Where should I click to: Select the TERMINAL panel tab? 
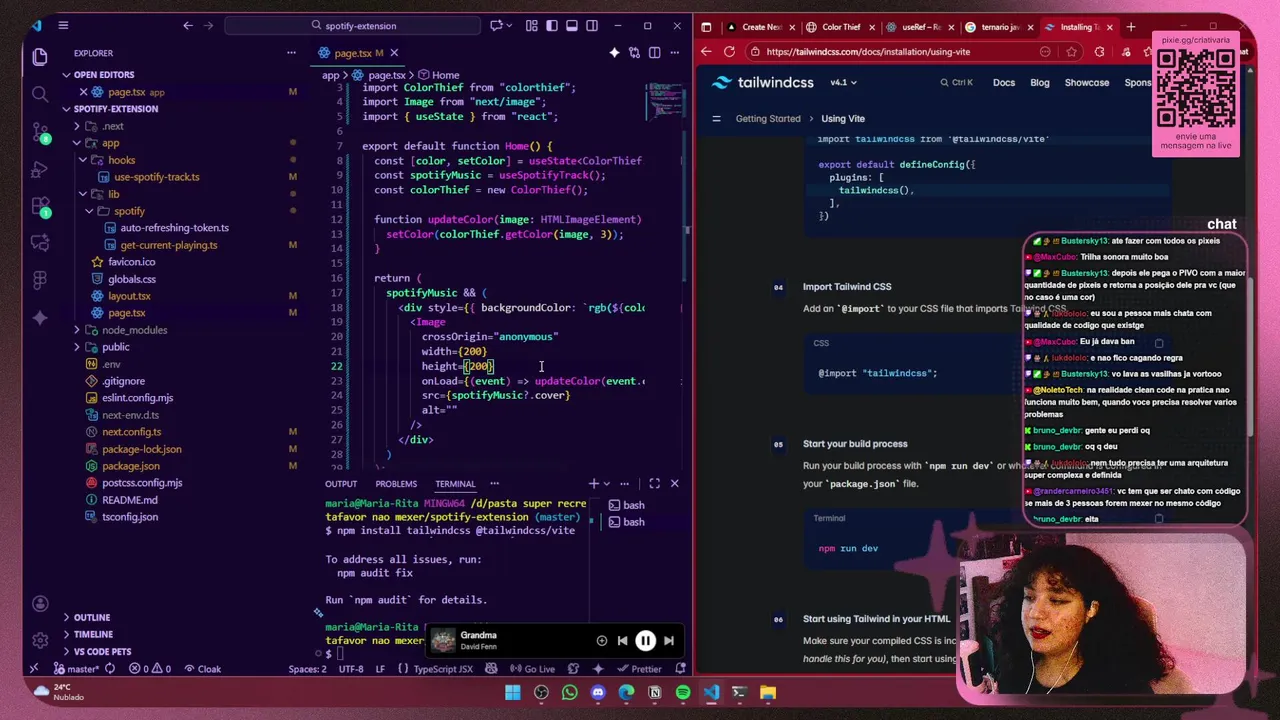tap(454, 484)
